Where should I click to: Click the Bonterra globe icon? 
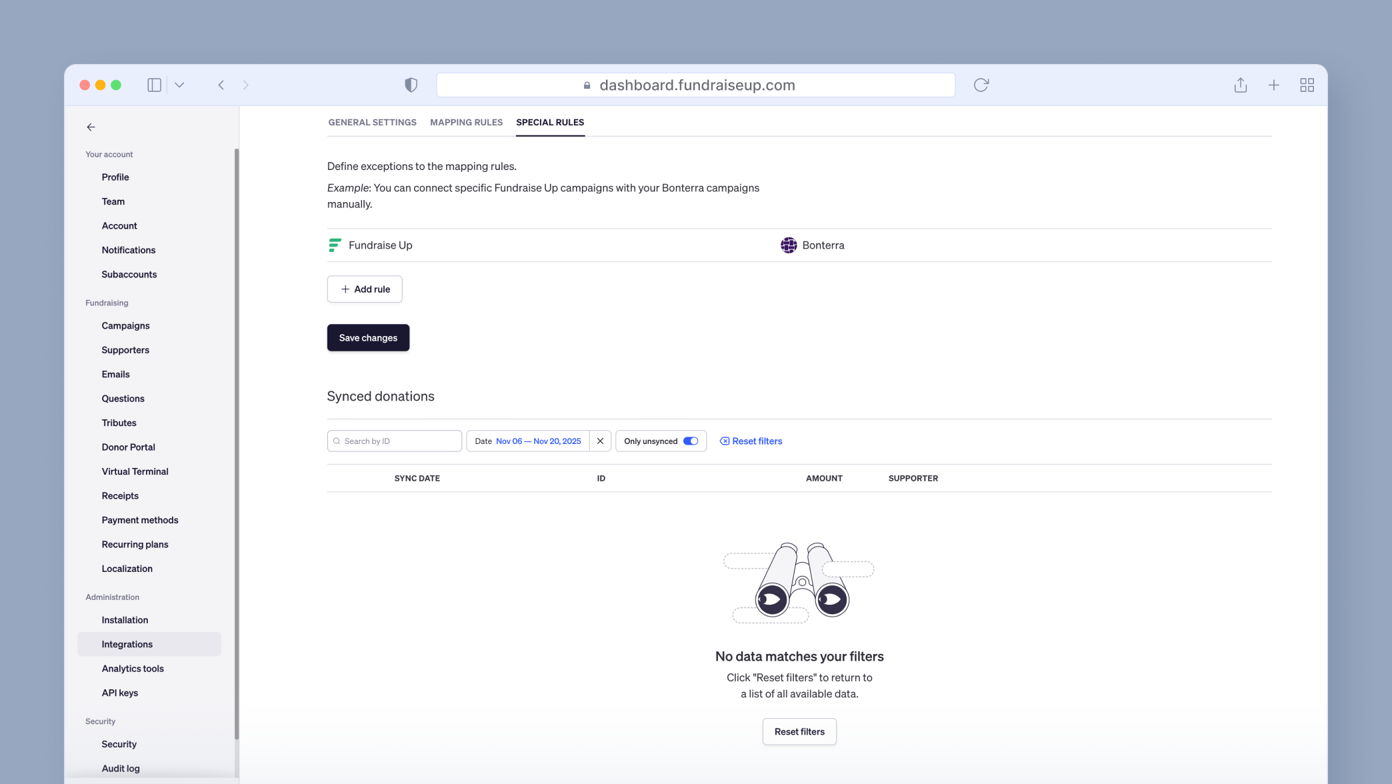[789, 245]
